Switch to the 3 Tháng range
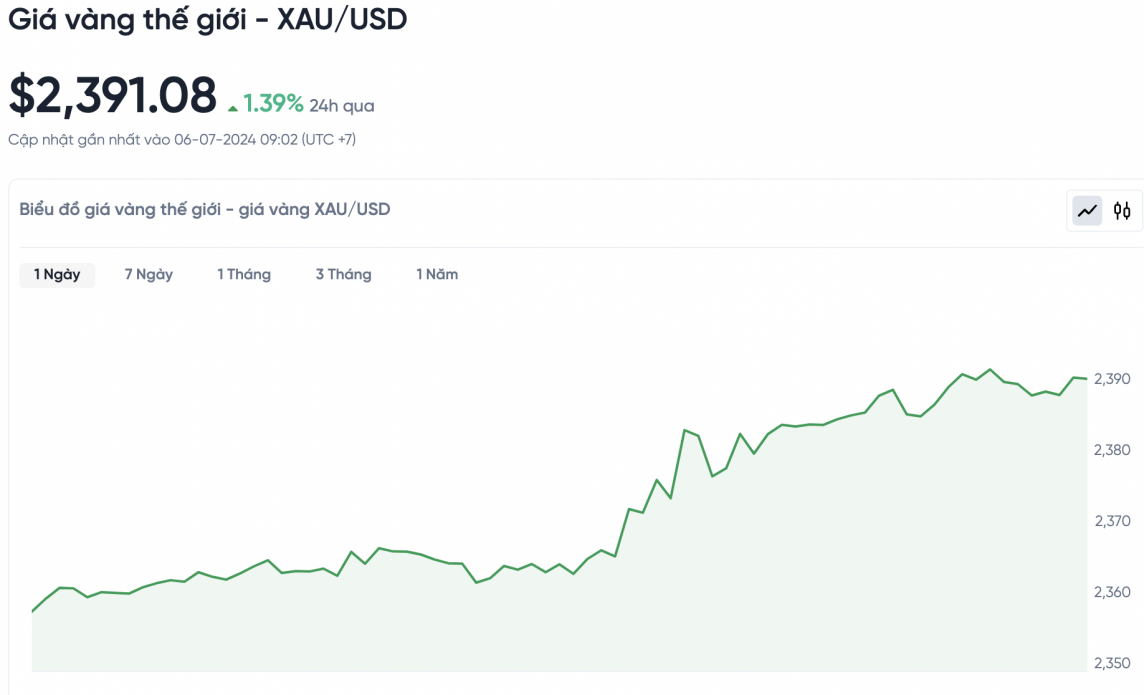The height and width of the screenshot is (695, 1144). click(x=343, y=274)
